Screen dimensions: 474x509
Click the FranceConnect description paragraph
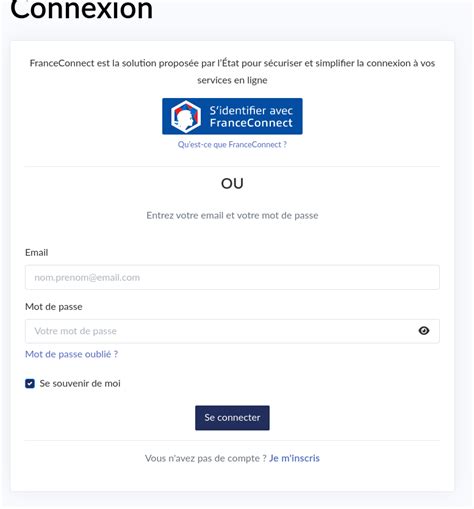232,71
